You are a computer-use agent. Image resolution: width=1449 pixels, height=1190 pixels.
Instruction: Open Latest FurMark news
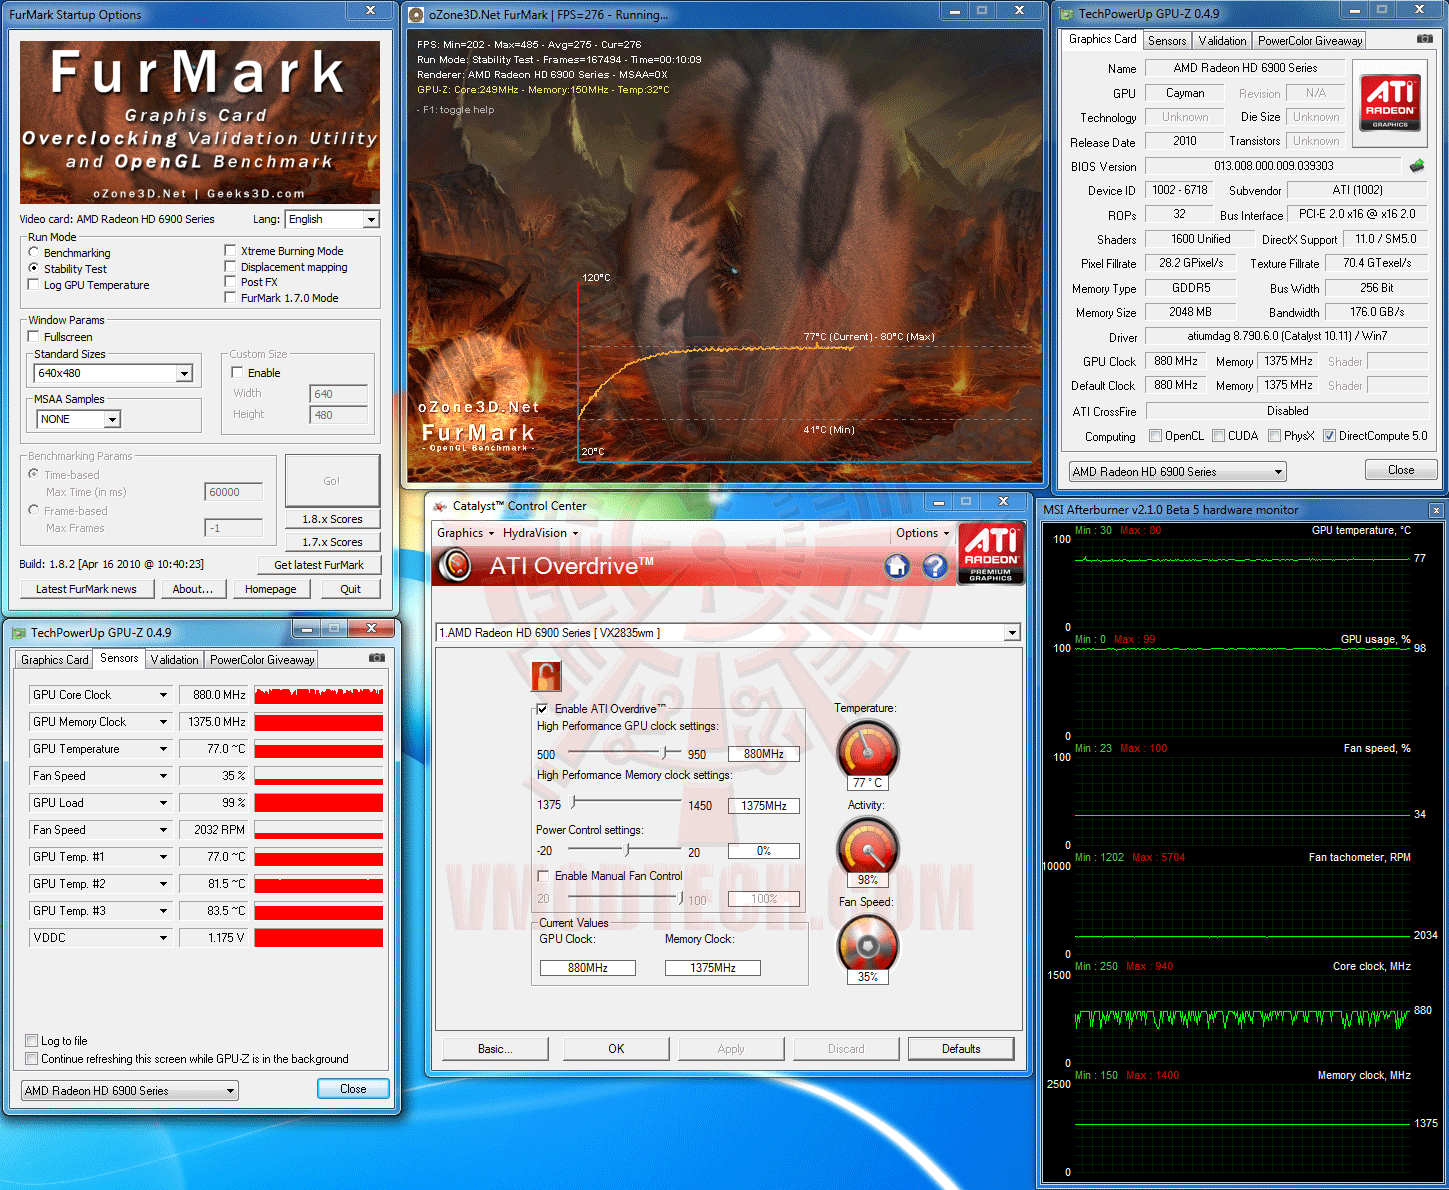coord(86,589)
